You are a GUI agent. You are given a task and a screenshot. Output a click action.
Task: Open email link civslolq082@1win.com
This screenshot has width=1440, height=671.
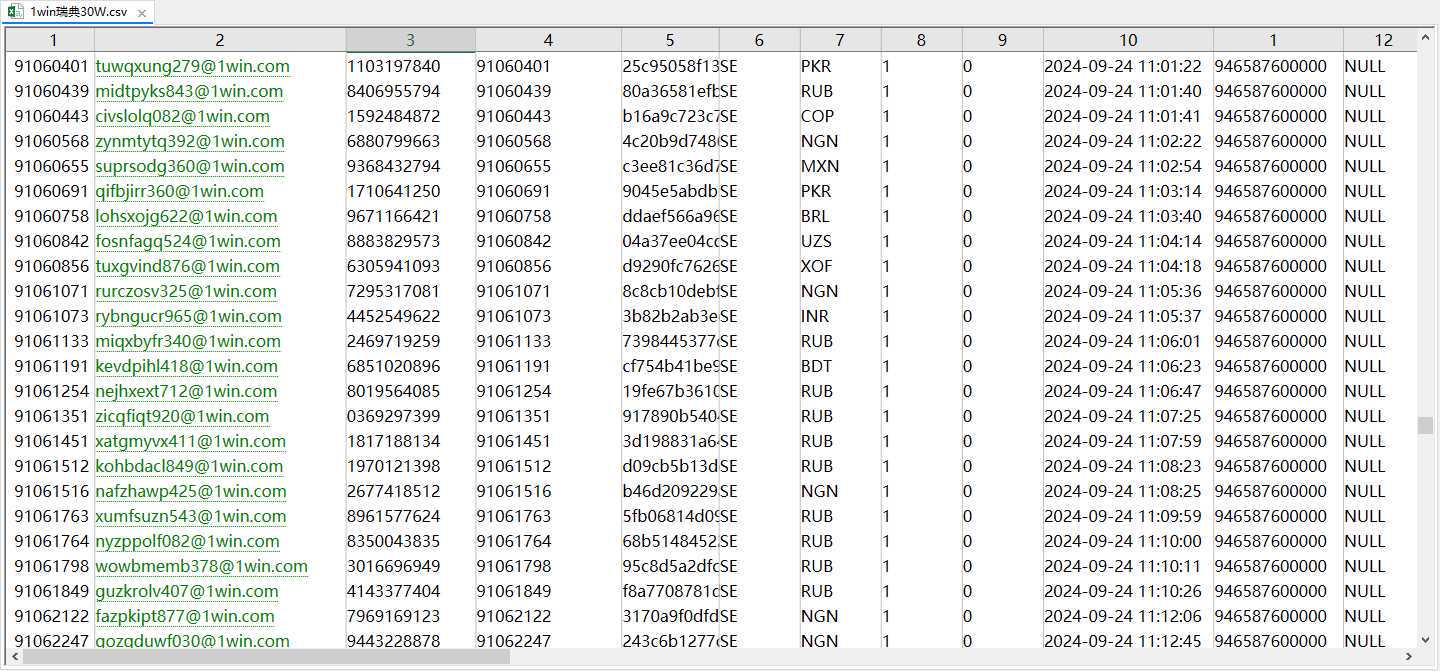(183, 116)
